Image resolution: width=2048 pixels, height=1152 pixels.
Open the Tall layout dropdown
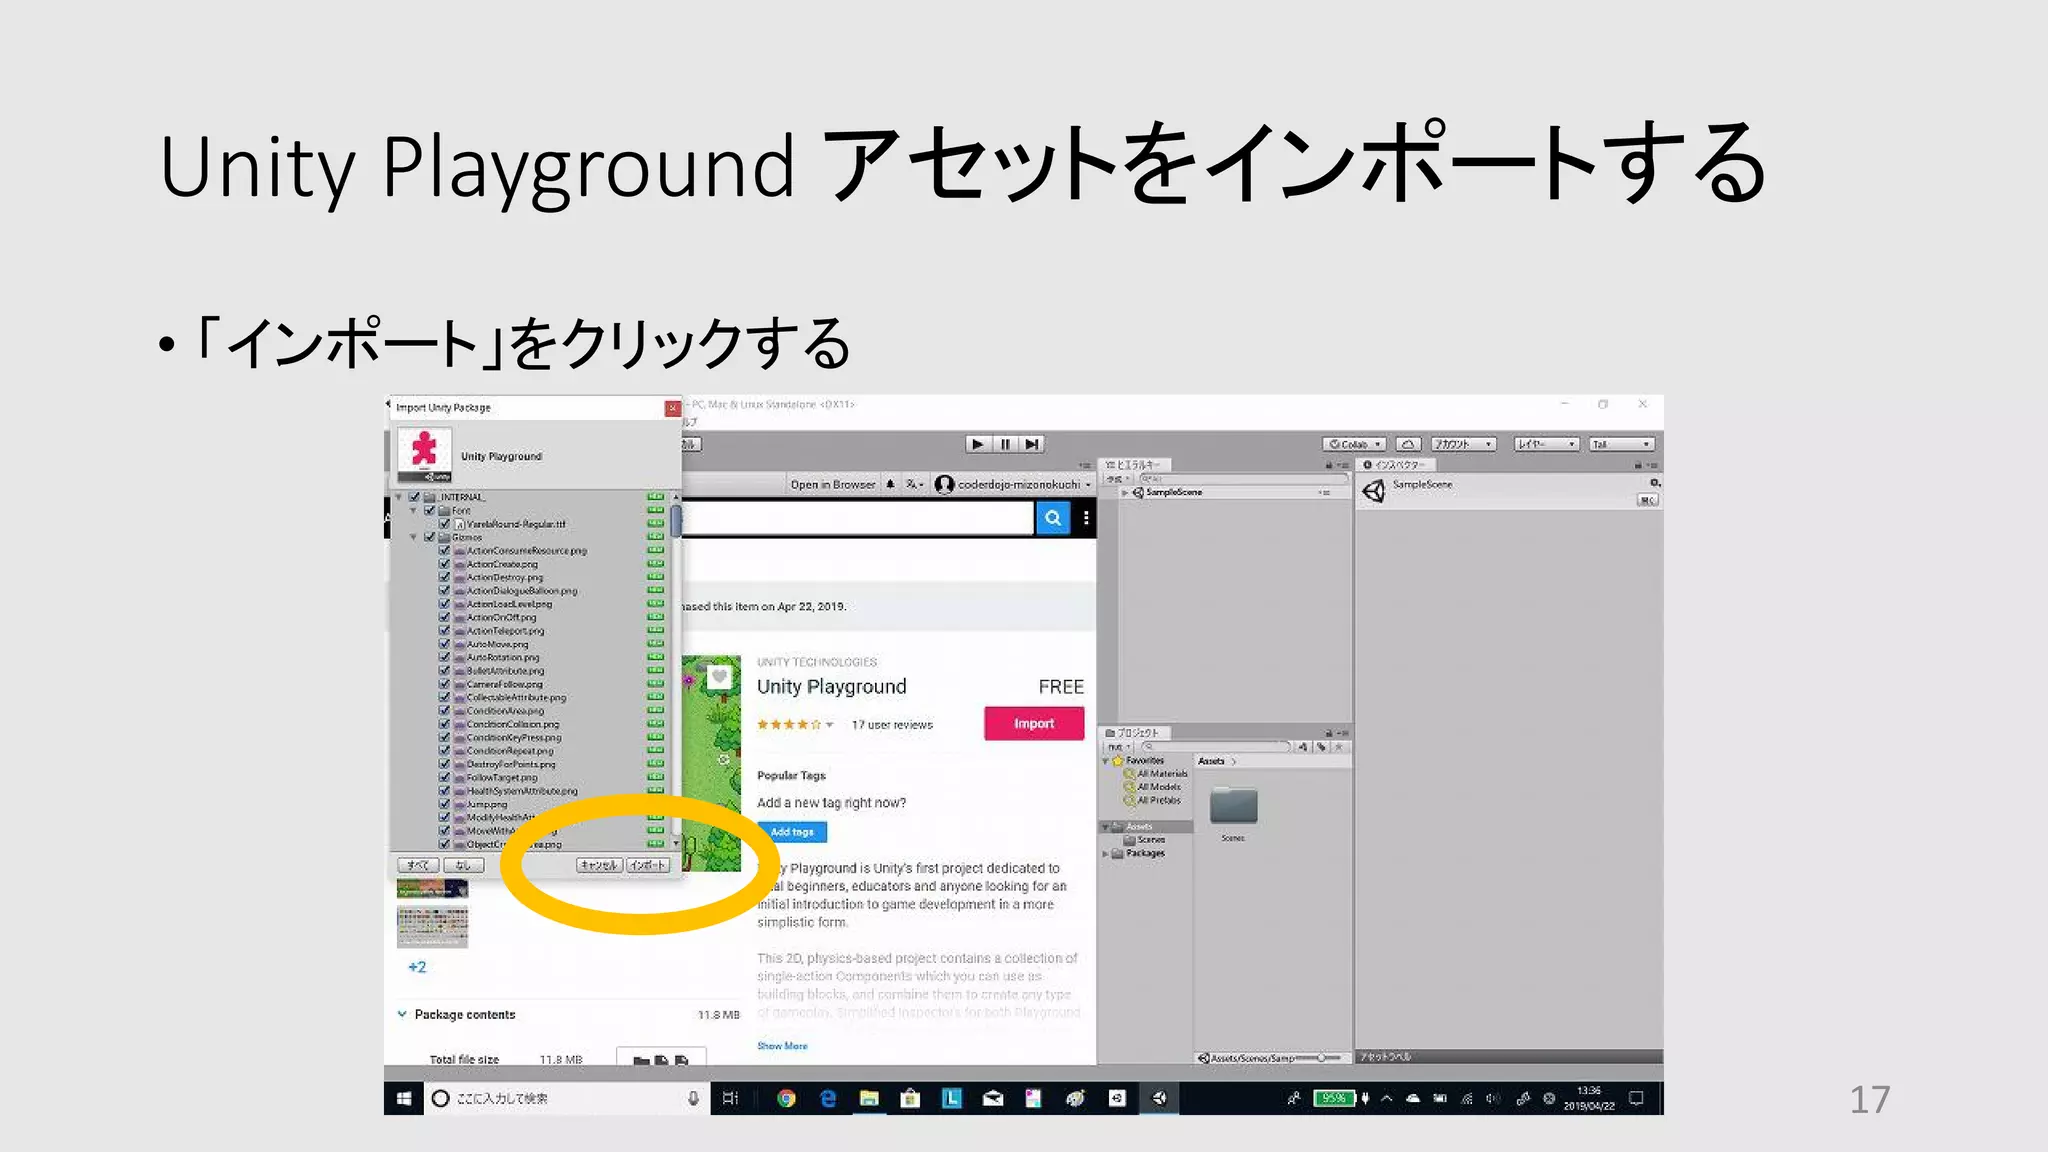click(x=1622, y=444)
